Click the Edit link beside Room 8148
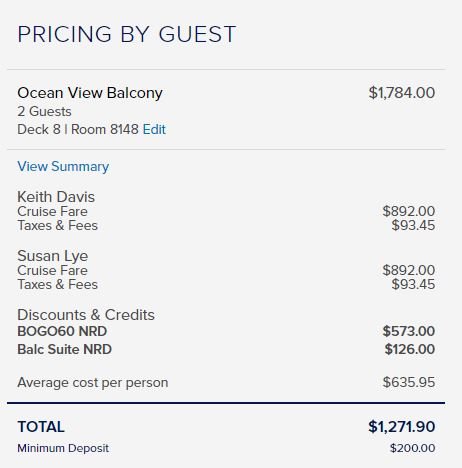The height and width of the screenshot is (468, 462). point(154,130)
